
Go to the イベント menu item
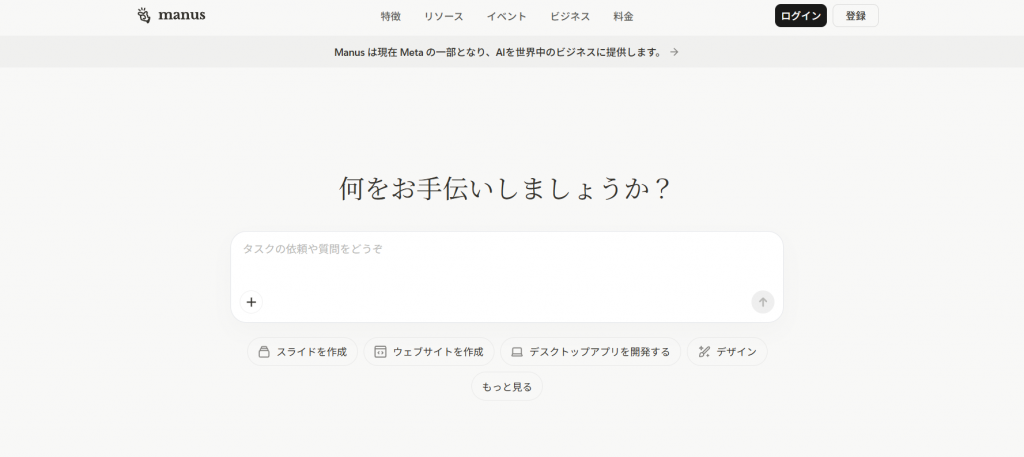(506, 16)
